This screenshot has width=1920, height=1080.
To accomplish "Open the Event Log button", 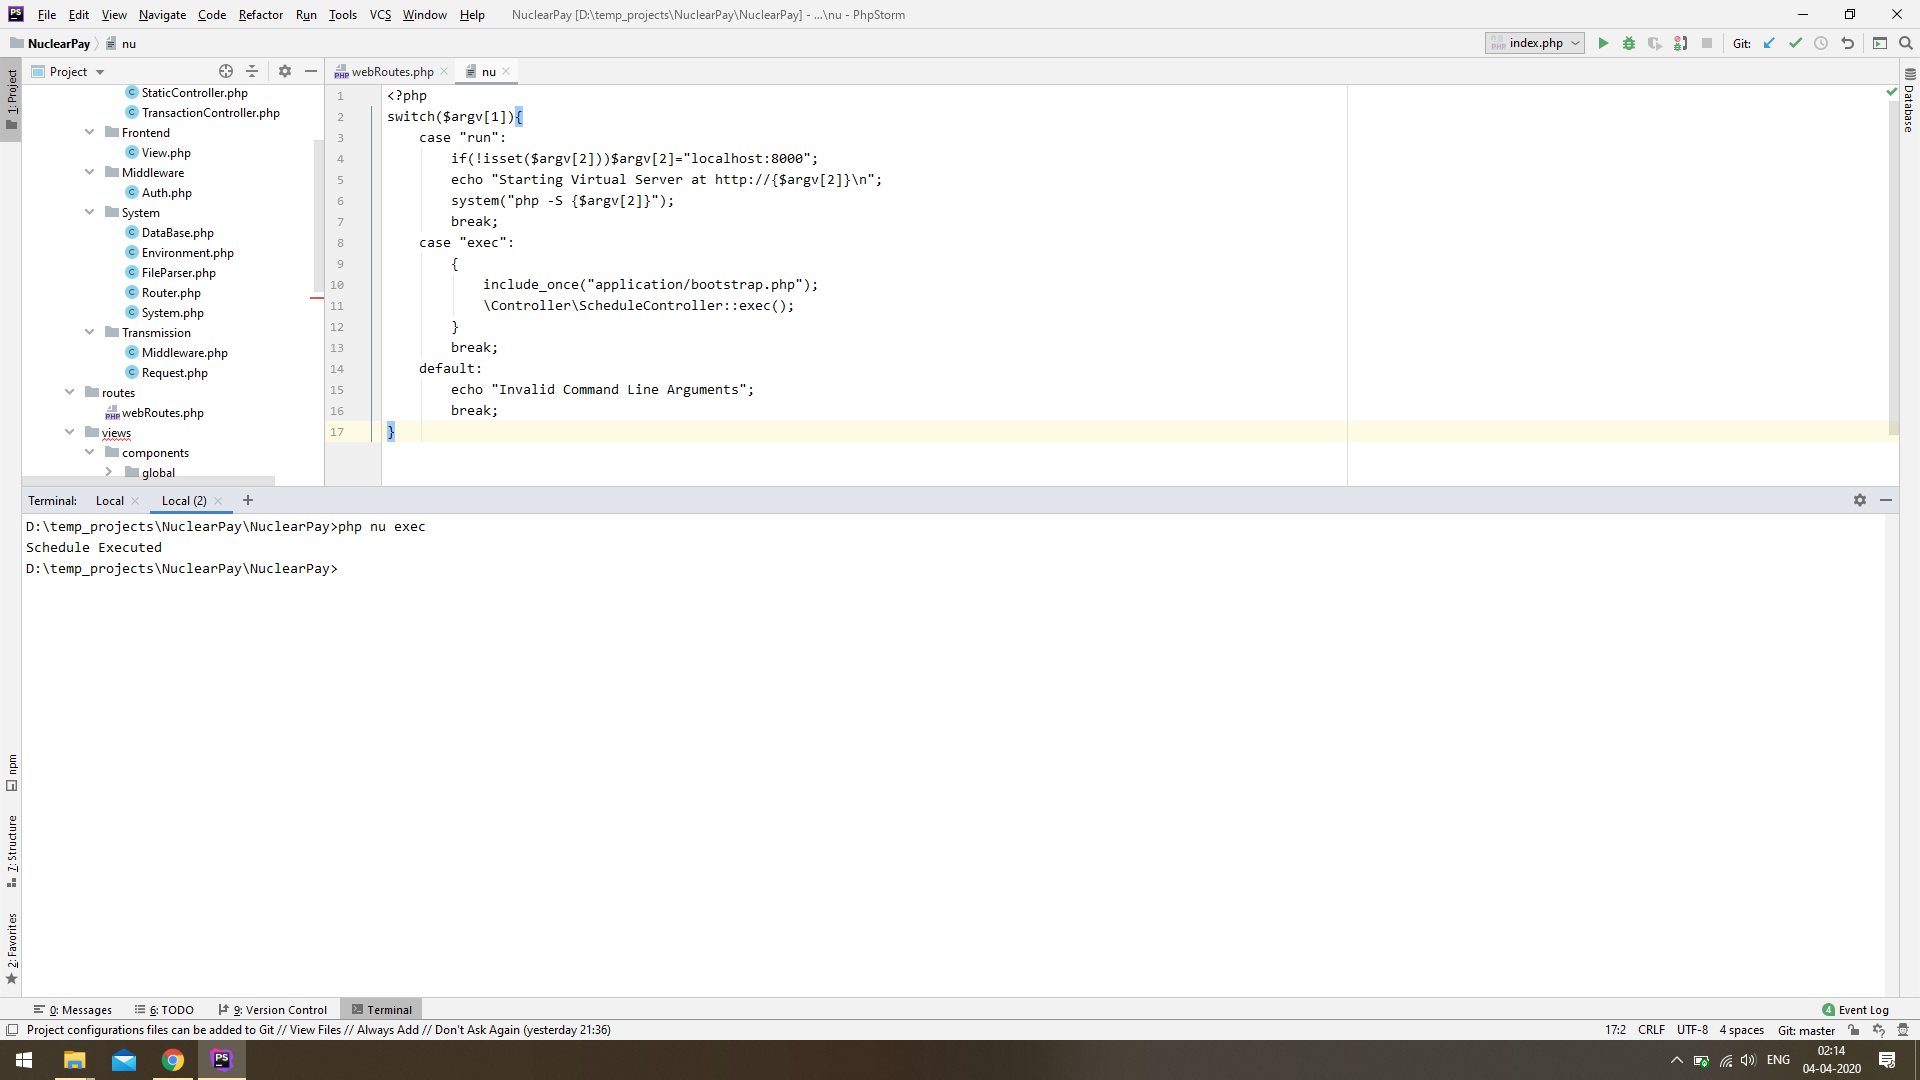I will [x=1855, y=1009].
